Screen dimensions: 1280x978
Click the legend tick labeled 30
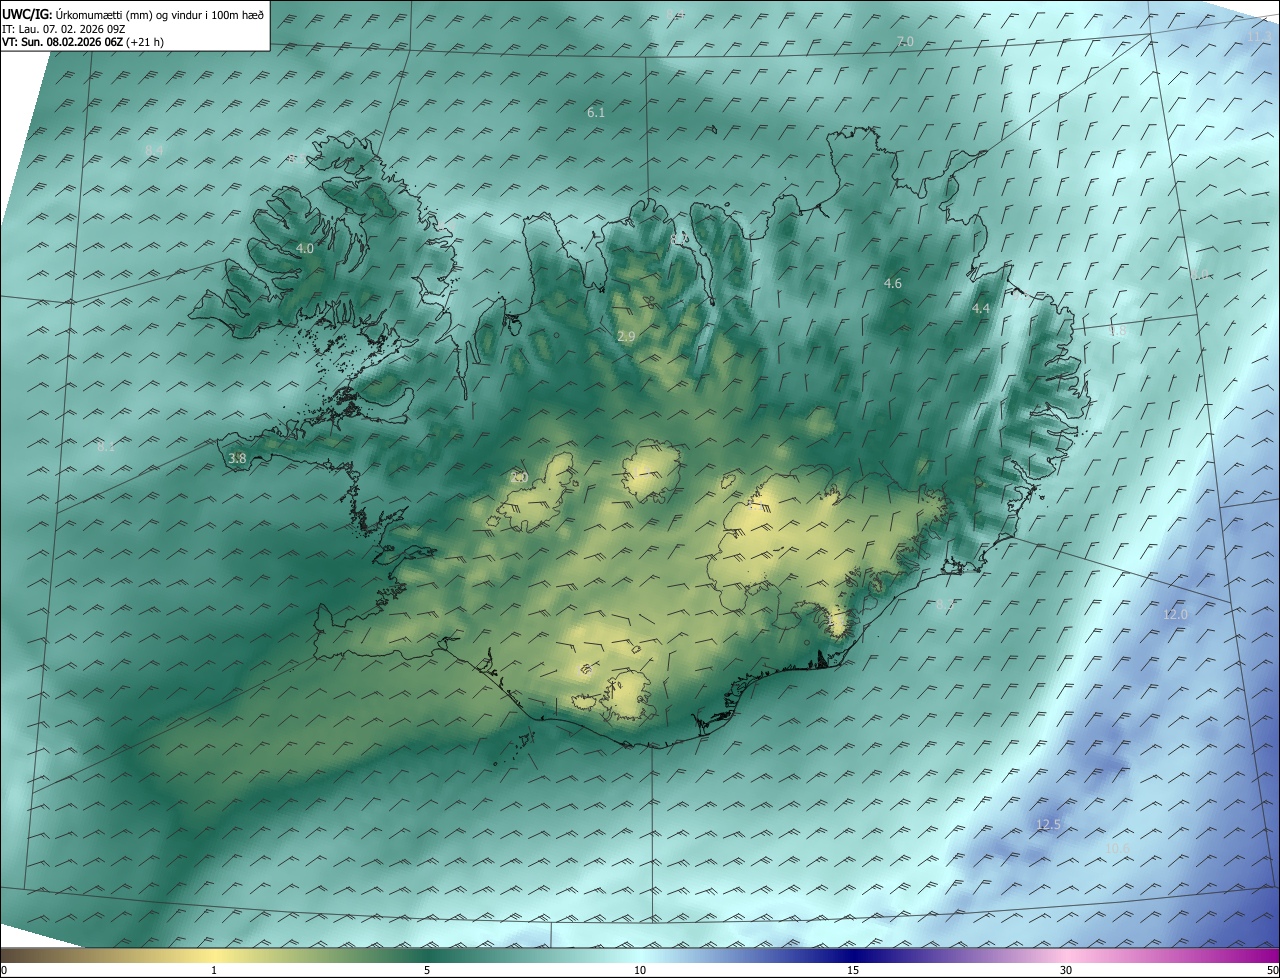tap(1066, 970)
